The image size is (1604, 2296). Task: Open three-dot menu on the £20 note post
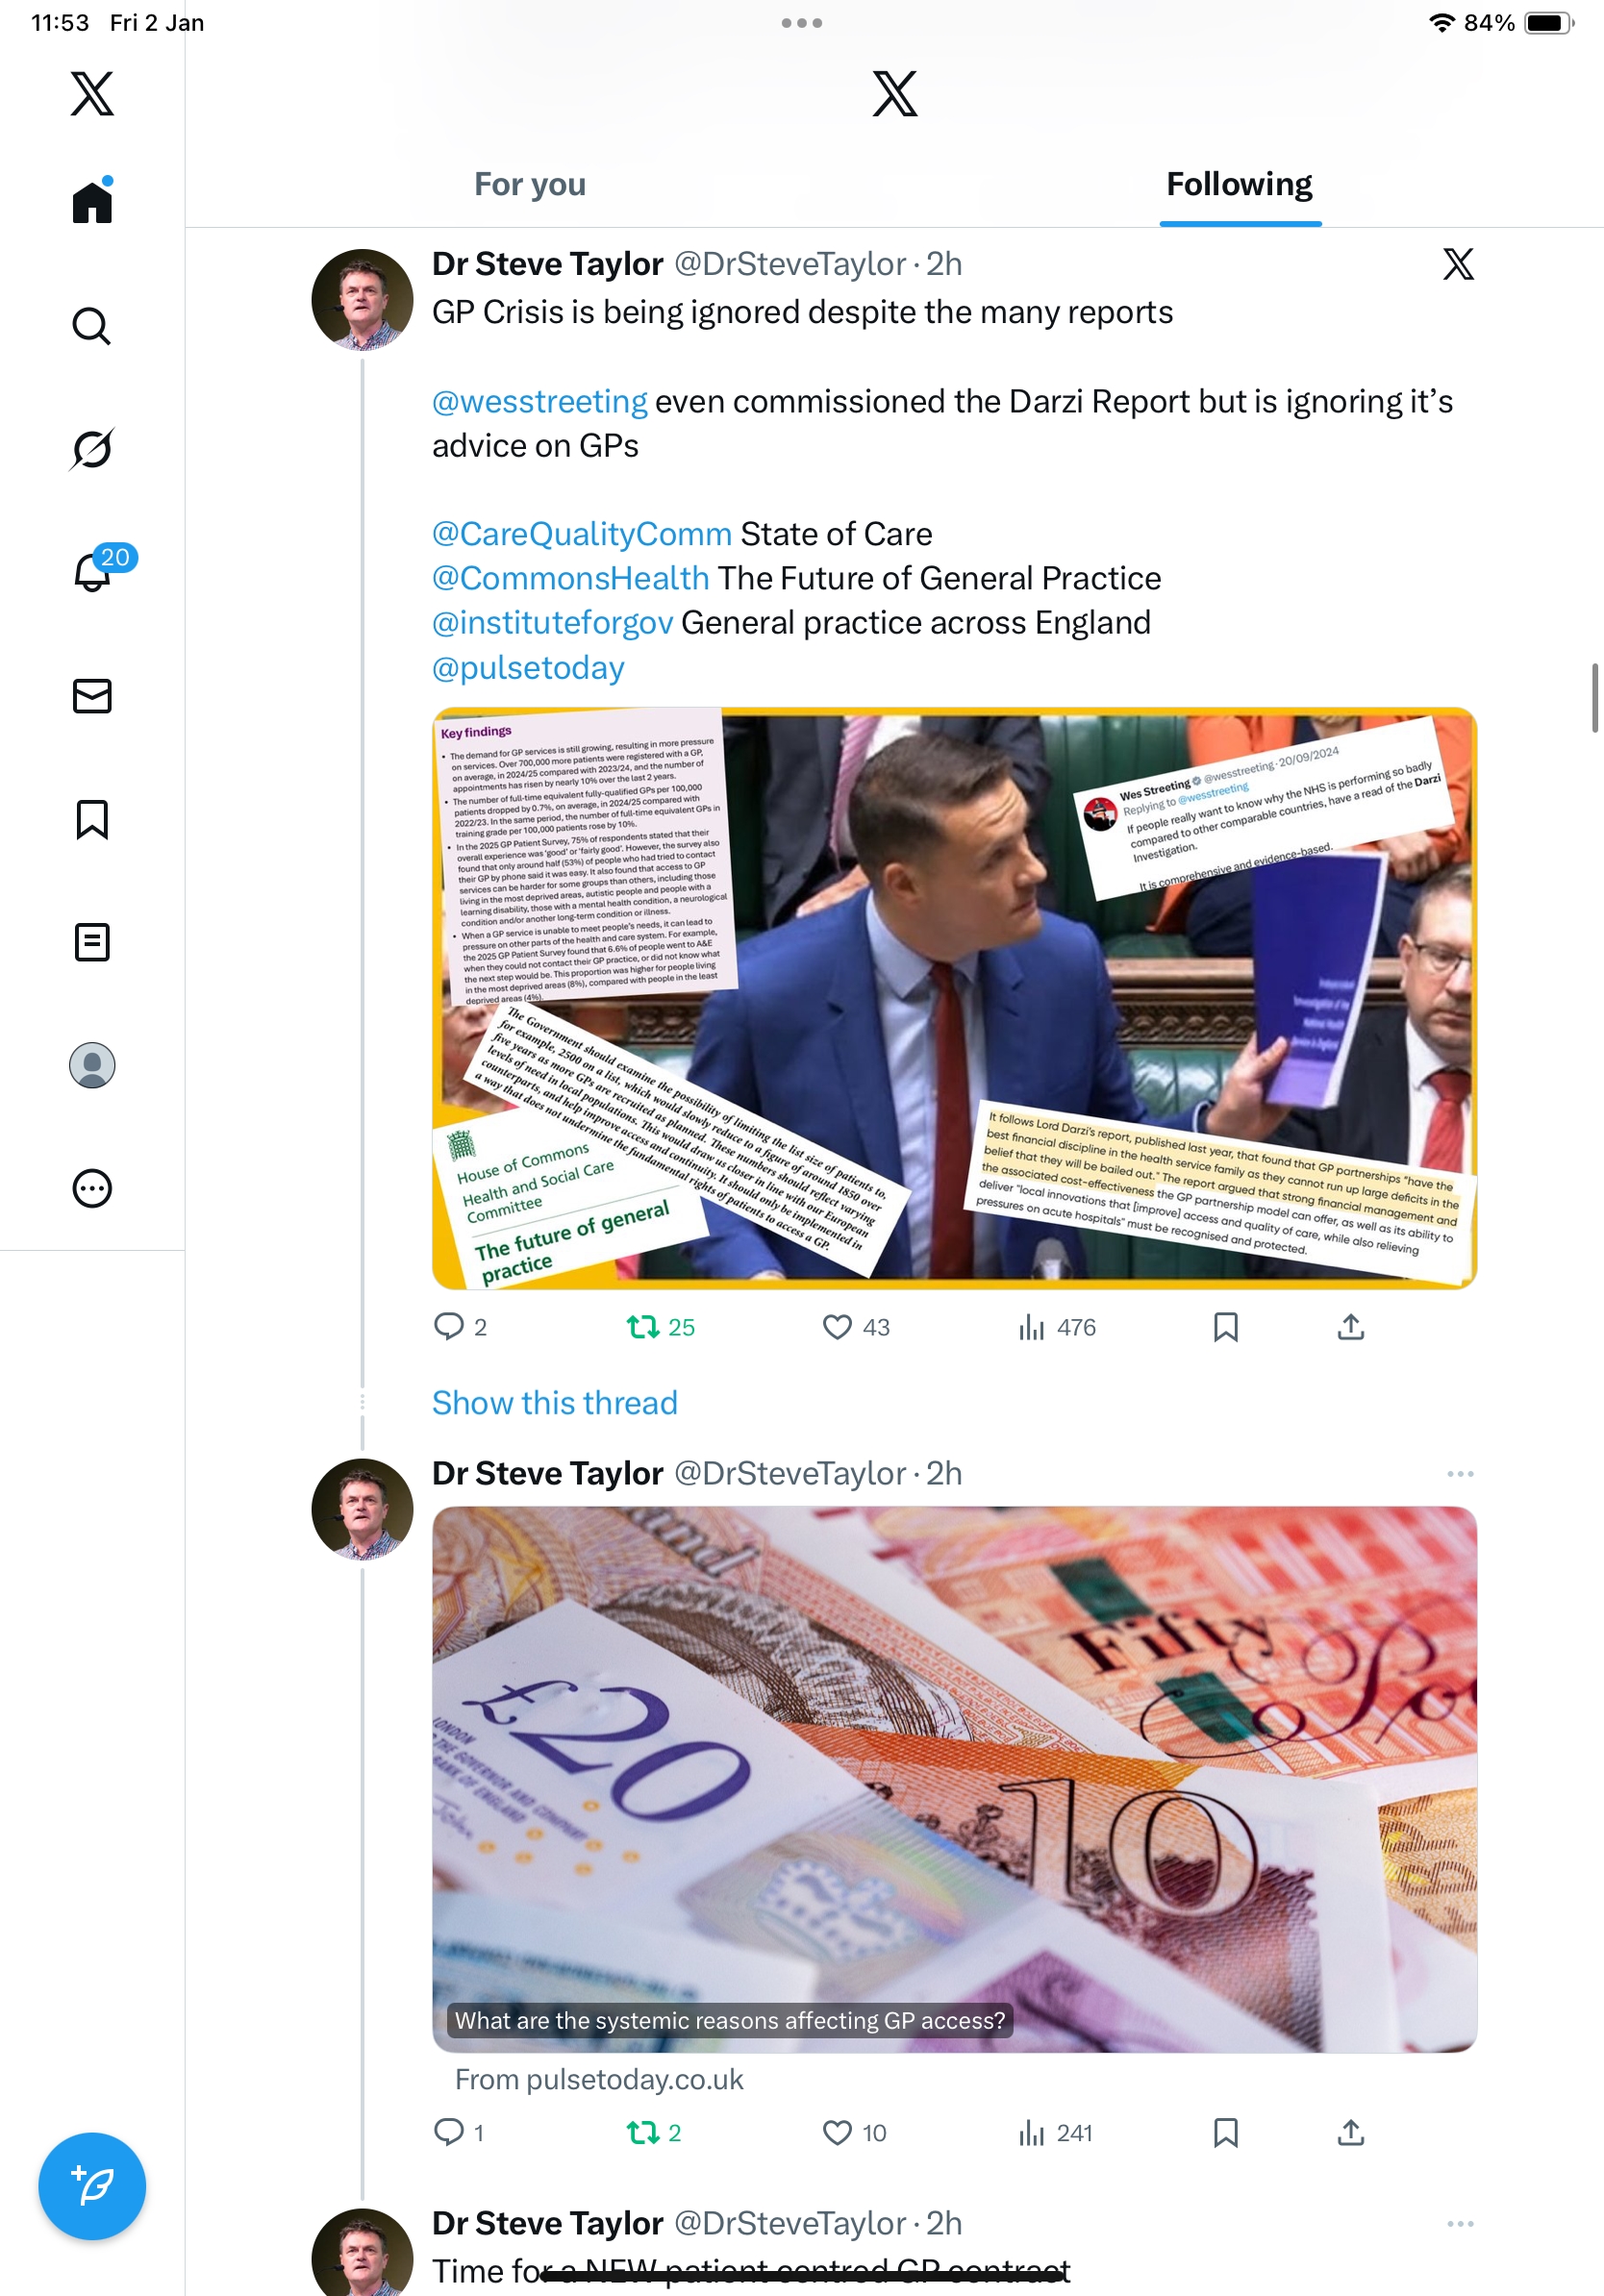[x=1460, y=1474]
